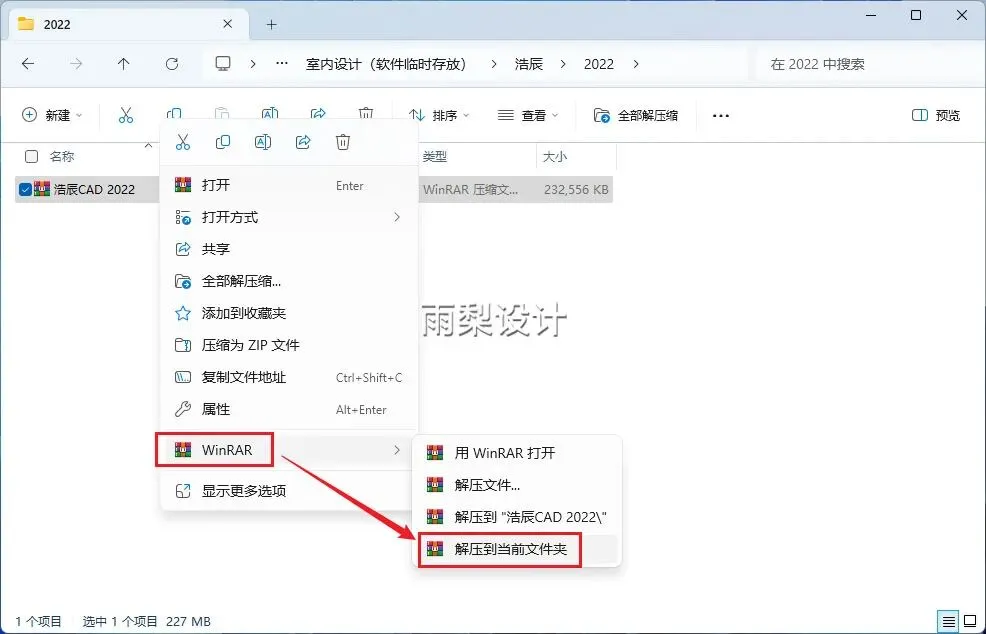
Task: Click the Rename icon in context menu
Action: pyautogui.click(x=263, y=142)
